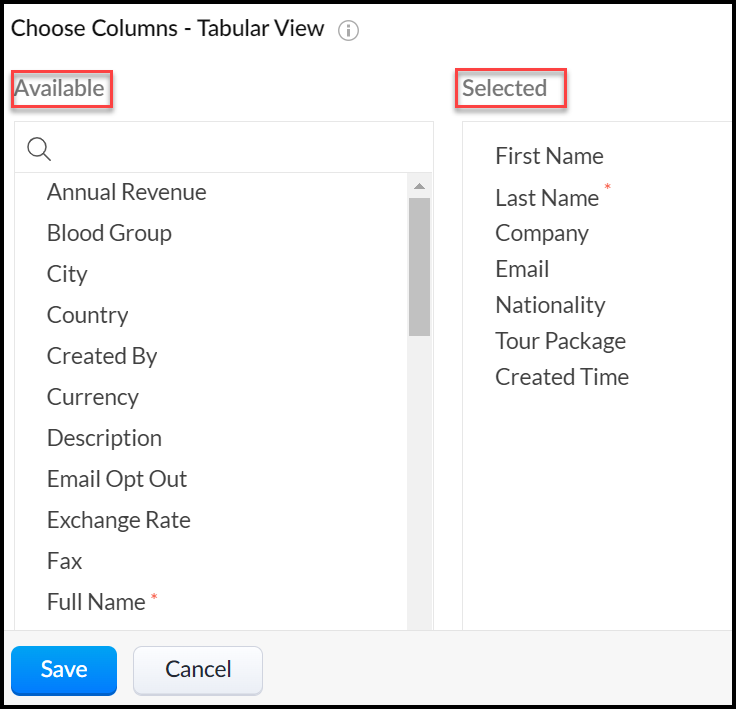Click Full Name in Available list

coord(96,602)
